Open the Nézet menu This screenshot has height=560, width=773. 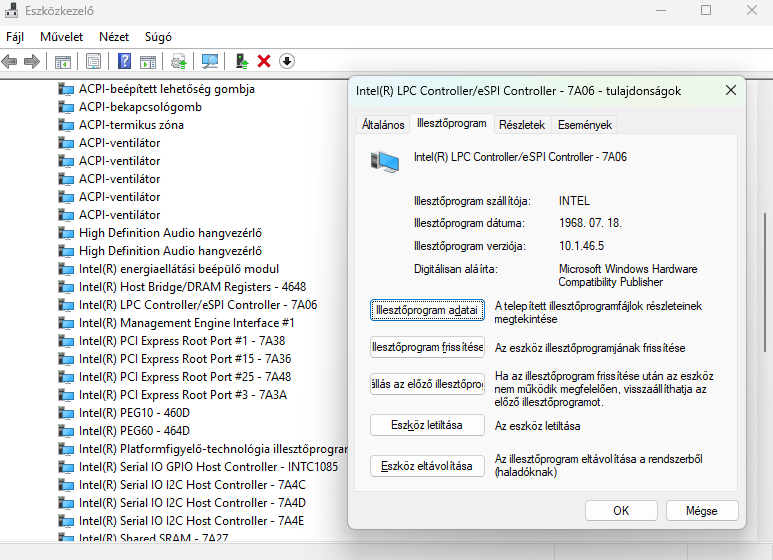point(114,37)
